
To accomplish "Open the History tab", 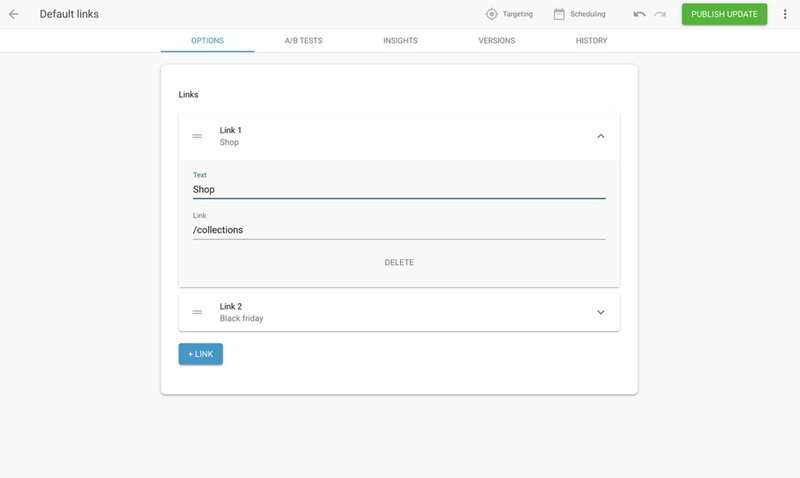I will pyautogui.click(x=591, y=41).
